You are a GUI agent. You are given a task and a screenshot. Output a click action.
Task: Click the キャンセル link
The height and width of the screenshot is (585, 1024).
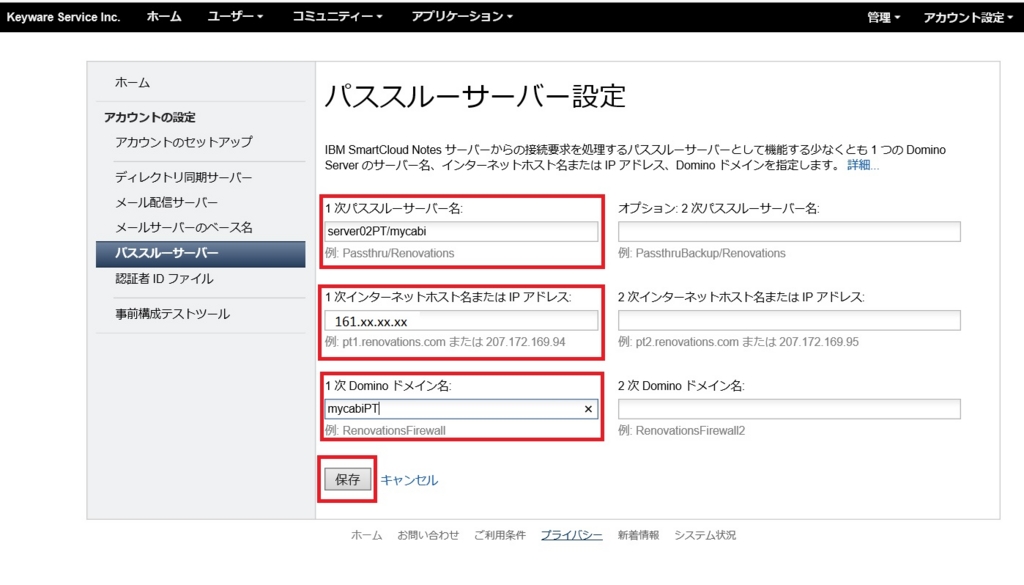coord(409,480)
